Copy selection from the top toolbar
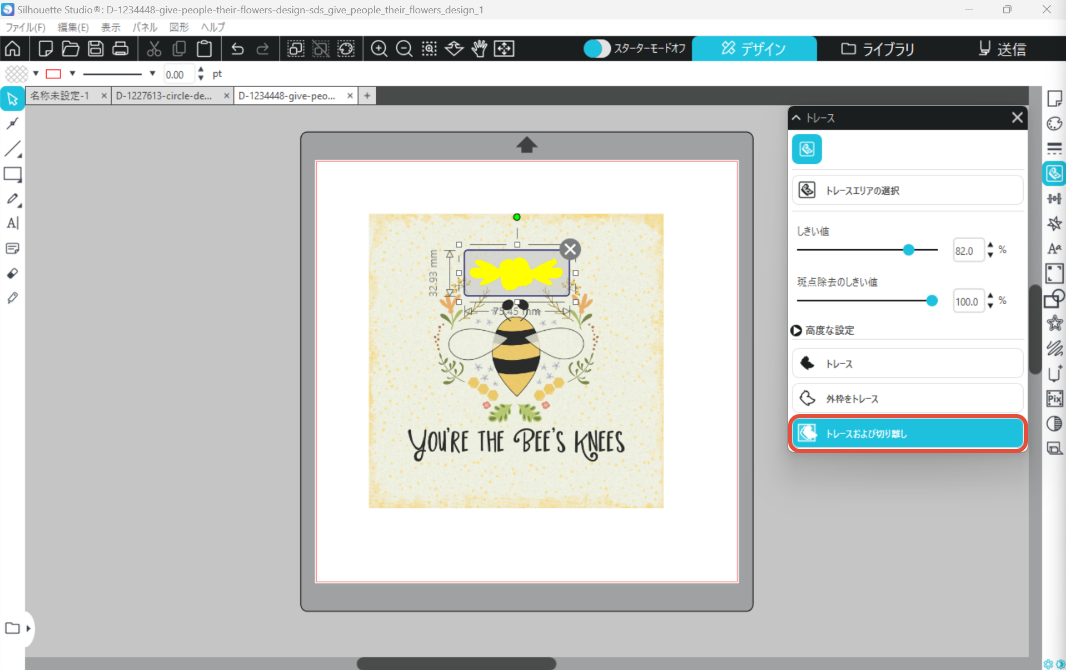This screenshot has height=670, width=1066. (x=179, y=48)
